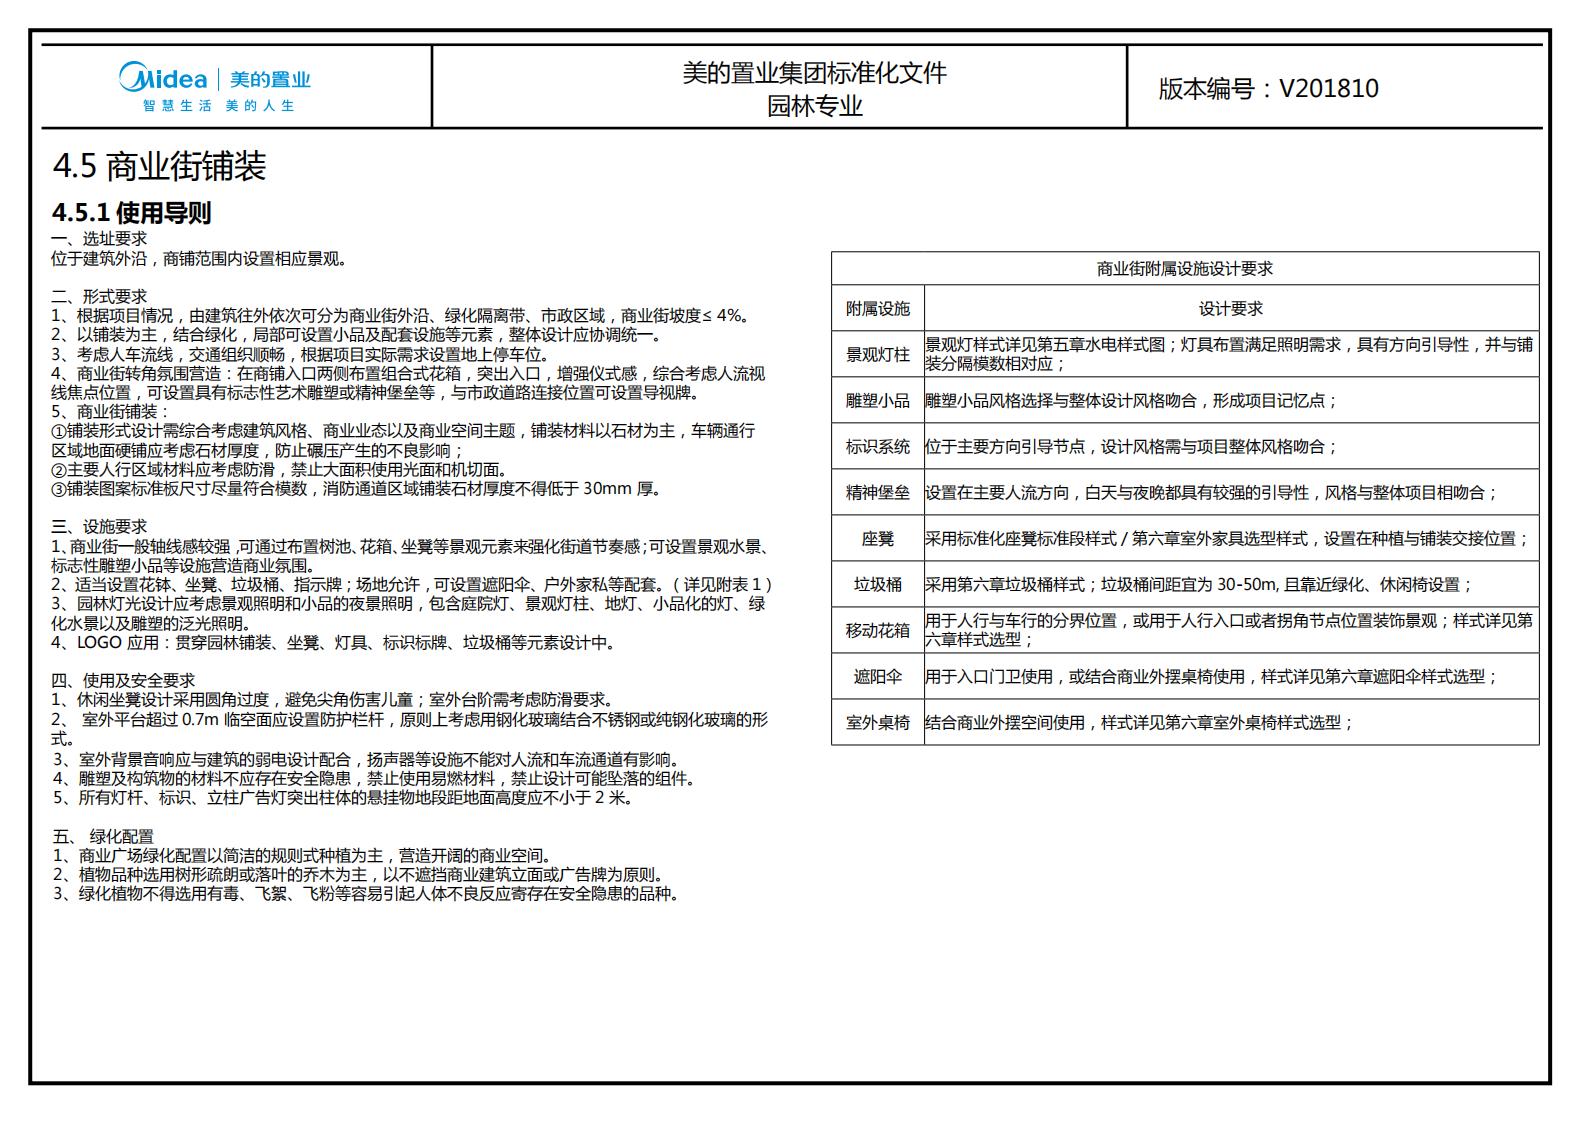Click the 移动花箱 table cell

pyautogui.click(x=878, y=631)
